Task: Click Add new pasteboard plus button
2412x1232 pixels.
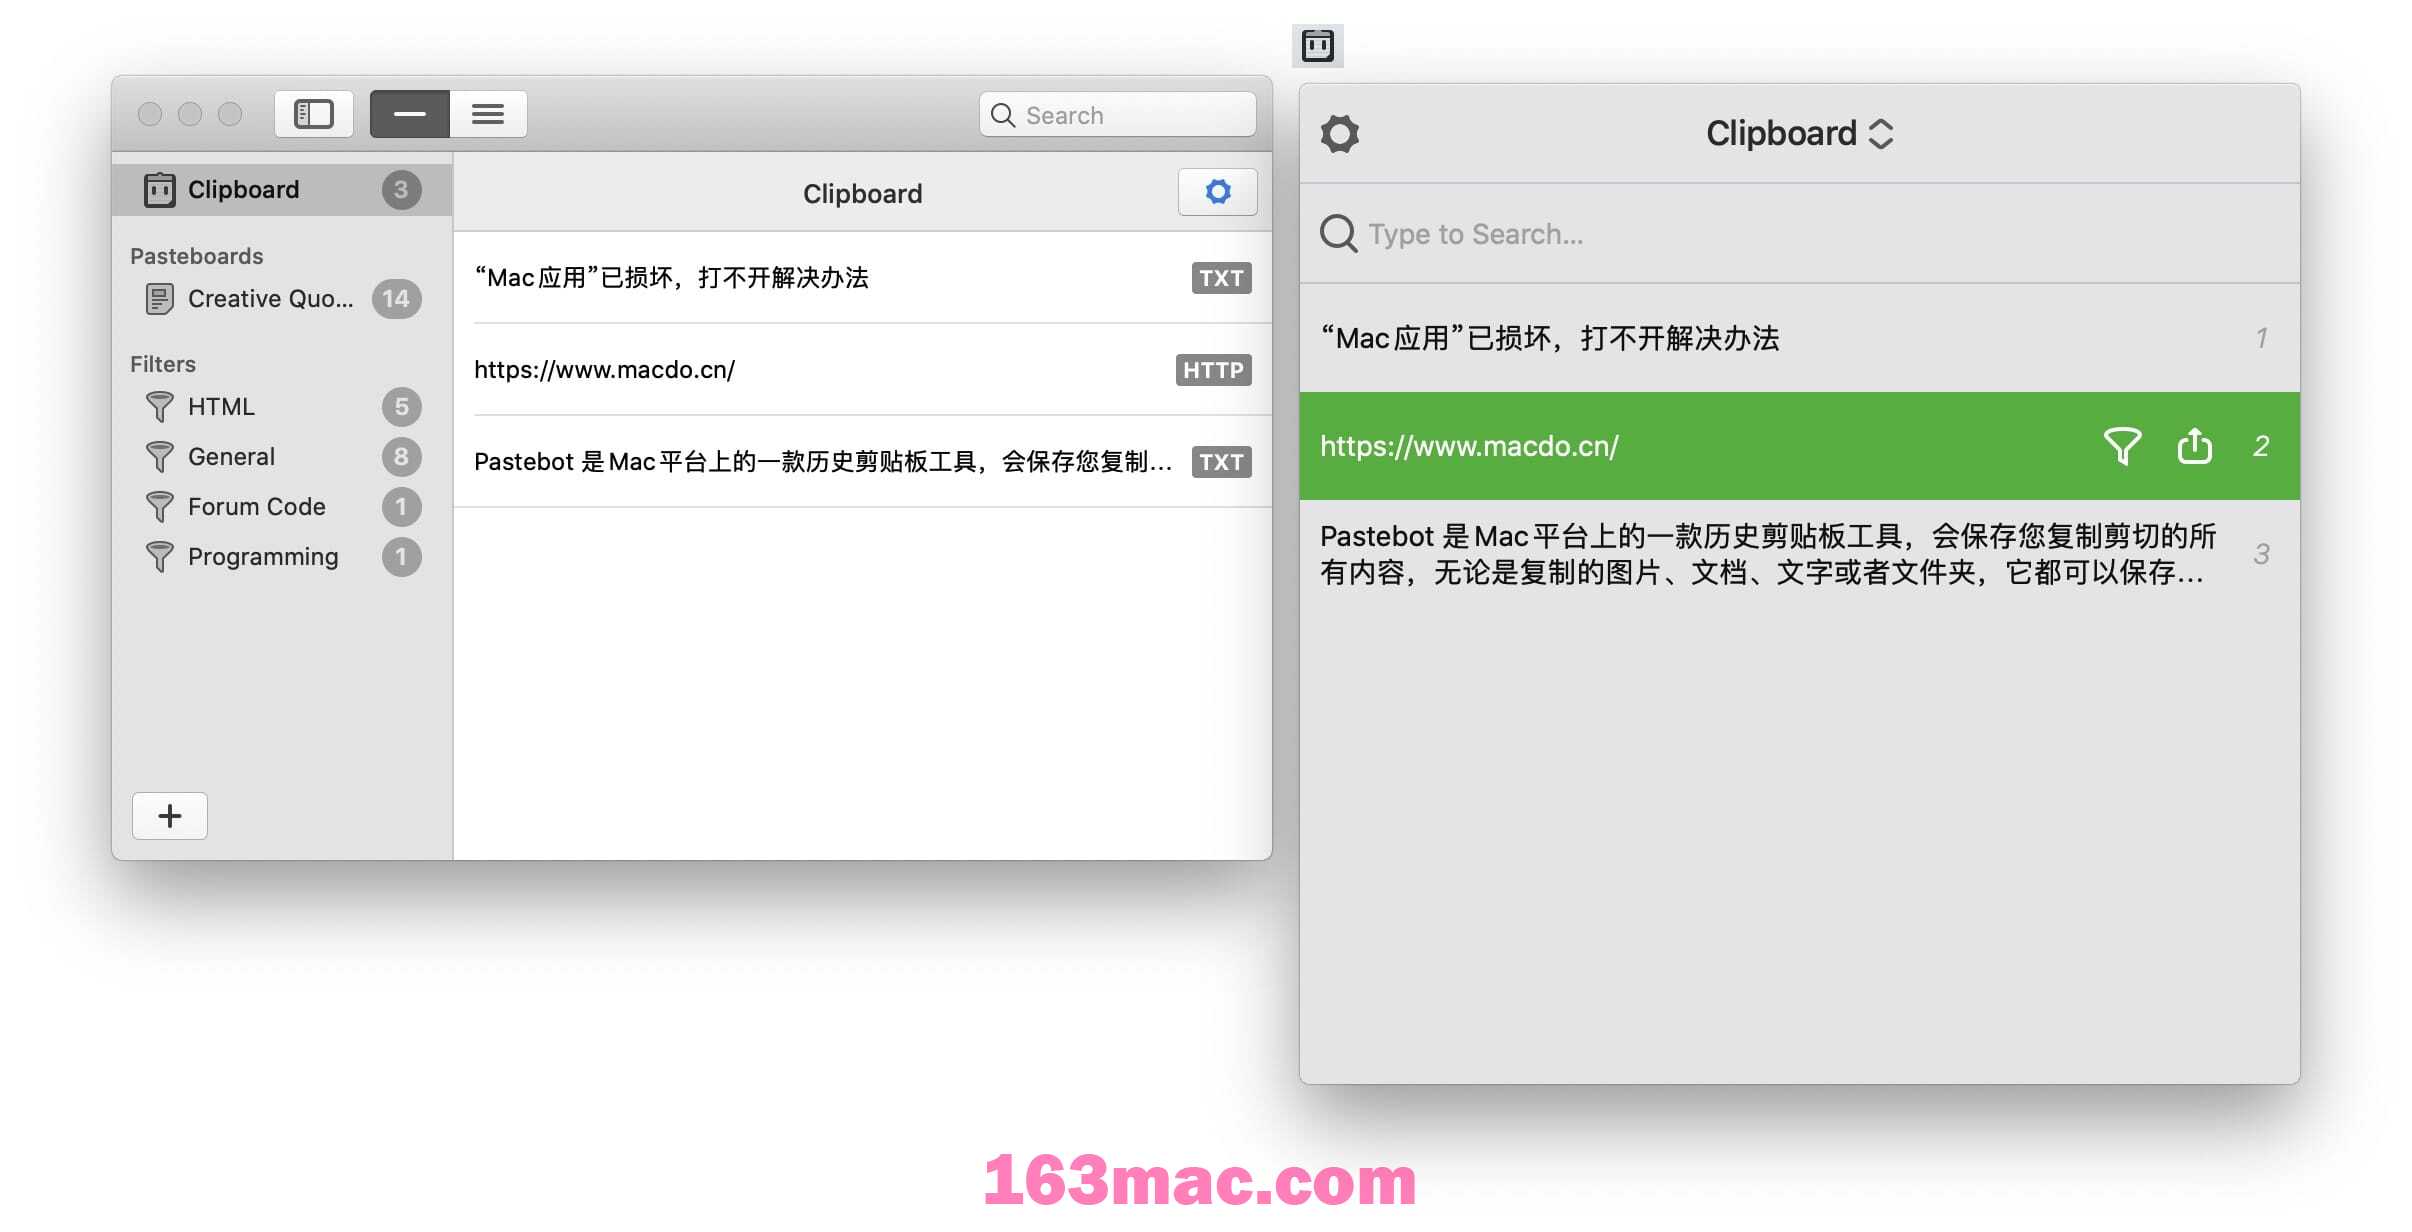Action: coord(168,816)
